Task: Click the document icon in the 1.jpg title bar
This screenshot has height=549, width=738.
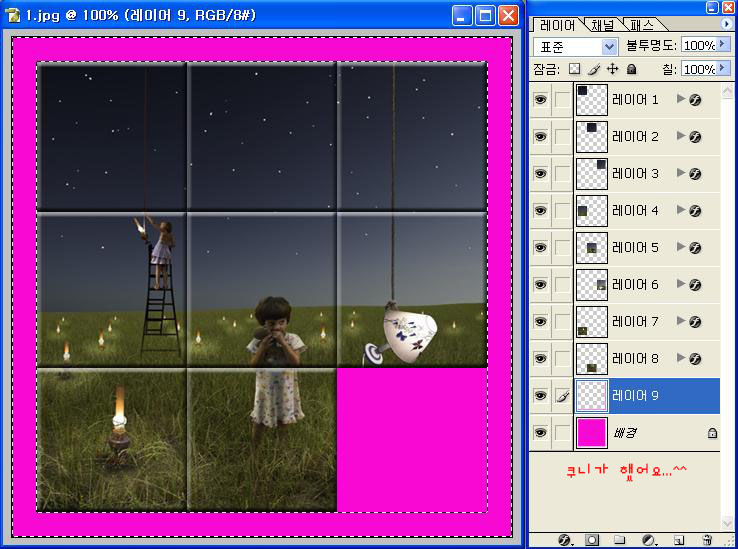Action: (12, 15)
